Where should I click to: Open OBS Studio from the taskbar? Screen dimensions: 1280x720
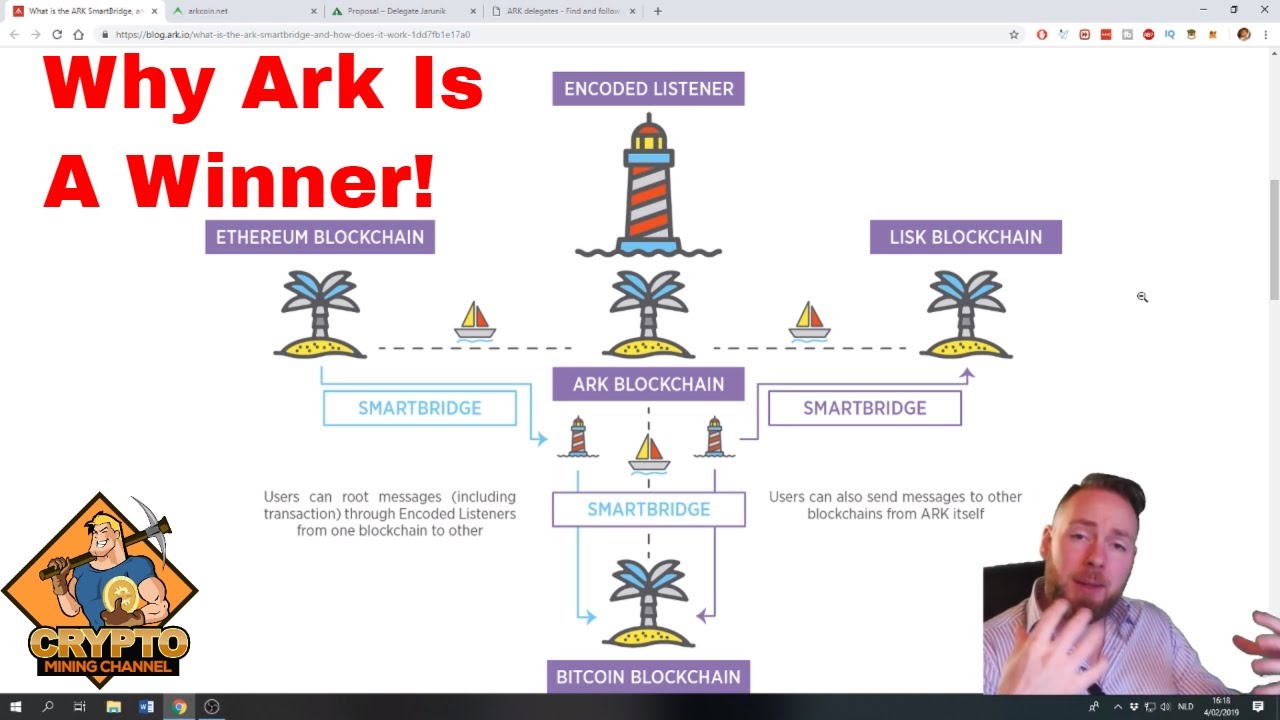pyautogui.click(x=212, y=706)
